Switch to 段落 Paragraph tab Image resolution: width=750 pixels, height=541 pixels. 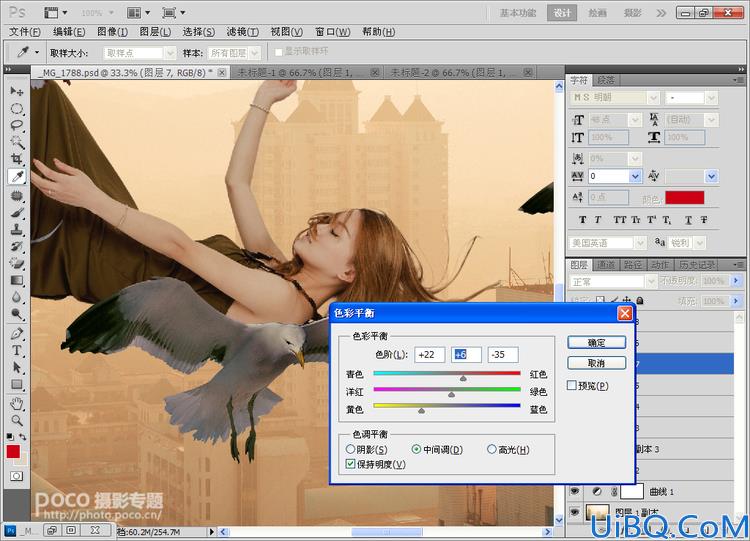click(x=606, y=80)
